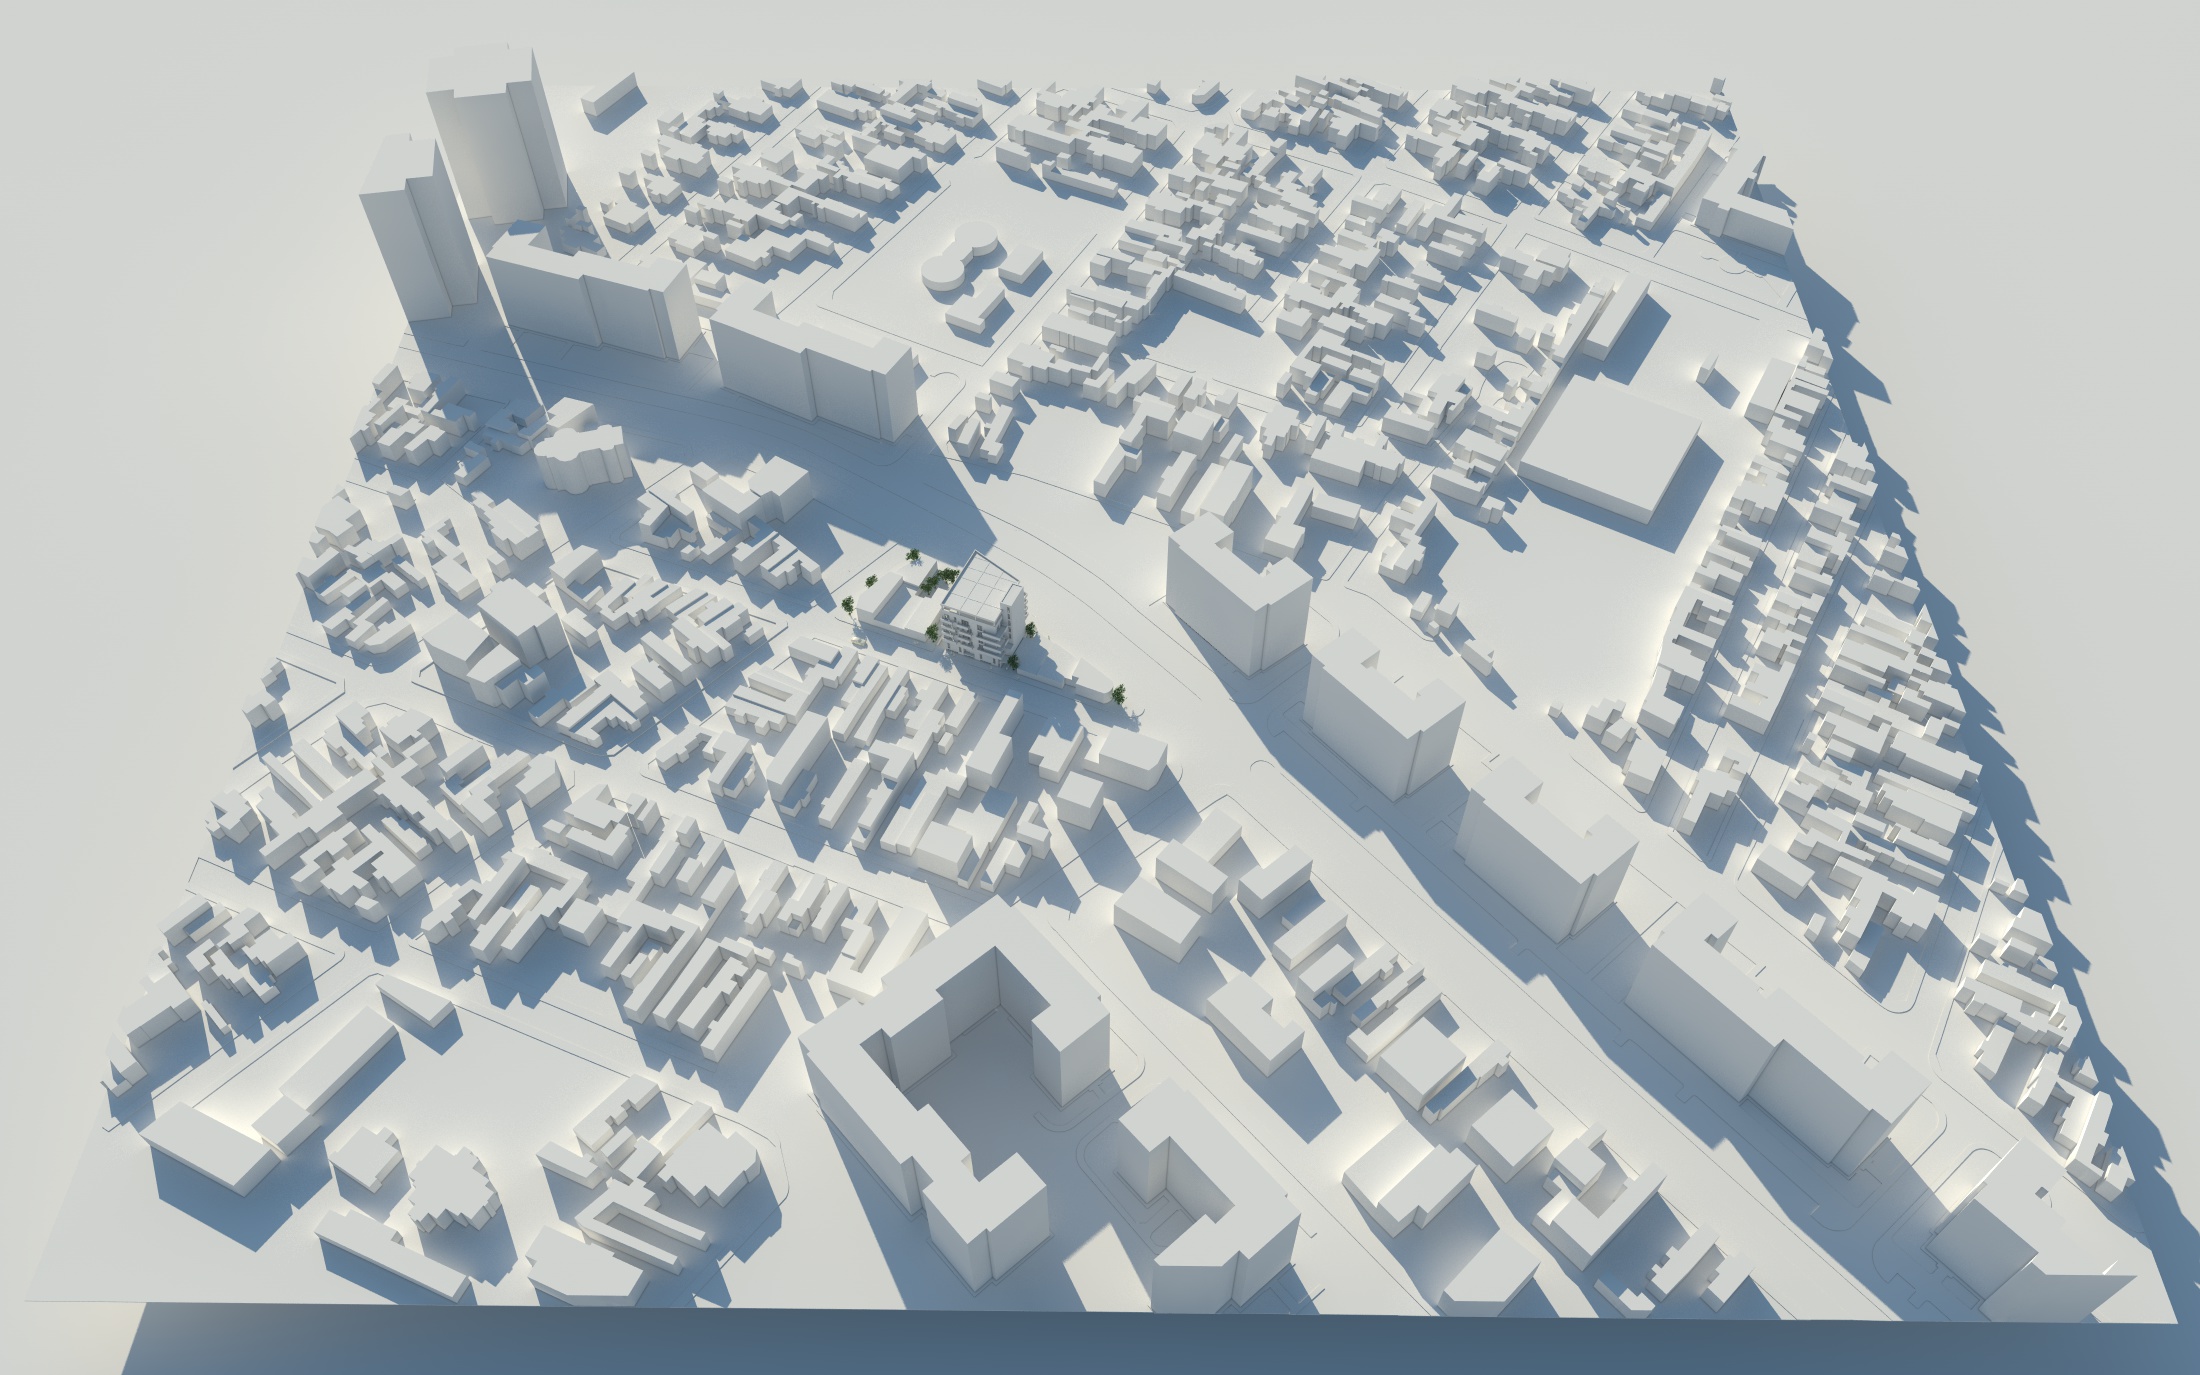Screen dimensions: 2200x1375
Task: Select the round twin-cylinder building near top center
Action: 960,258
